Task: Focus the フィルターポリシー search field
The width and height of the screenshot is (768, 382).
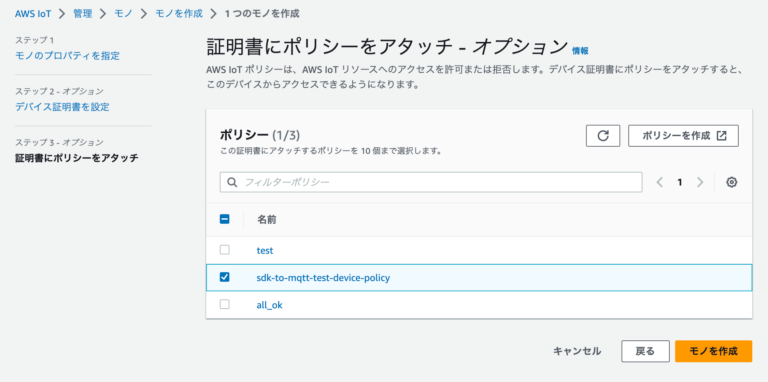Action: coord(431,182)
